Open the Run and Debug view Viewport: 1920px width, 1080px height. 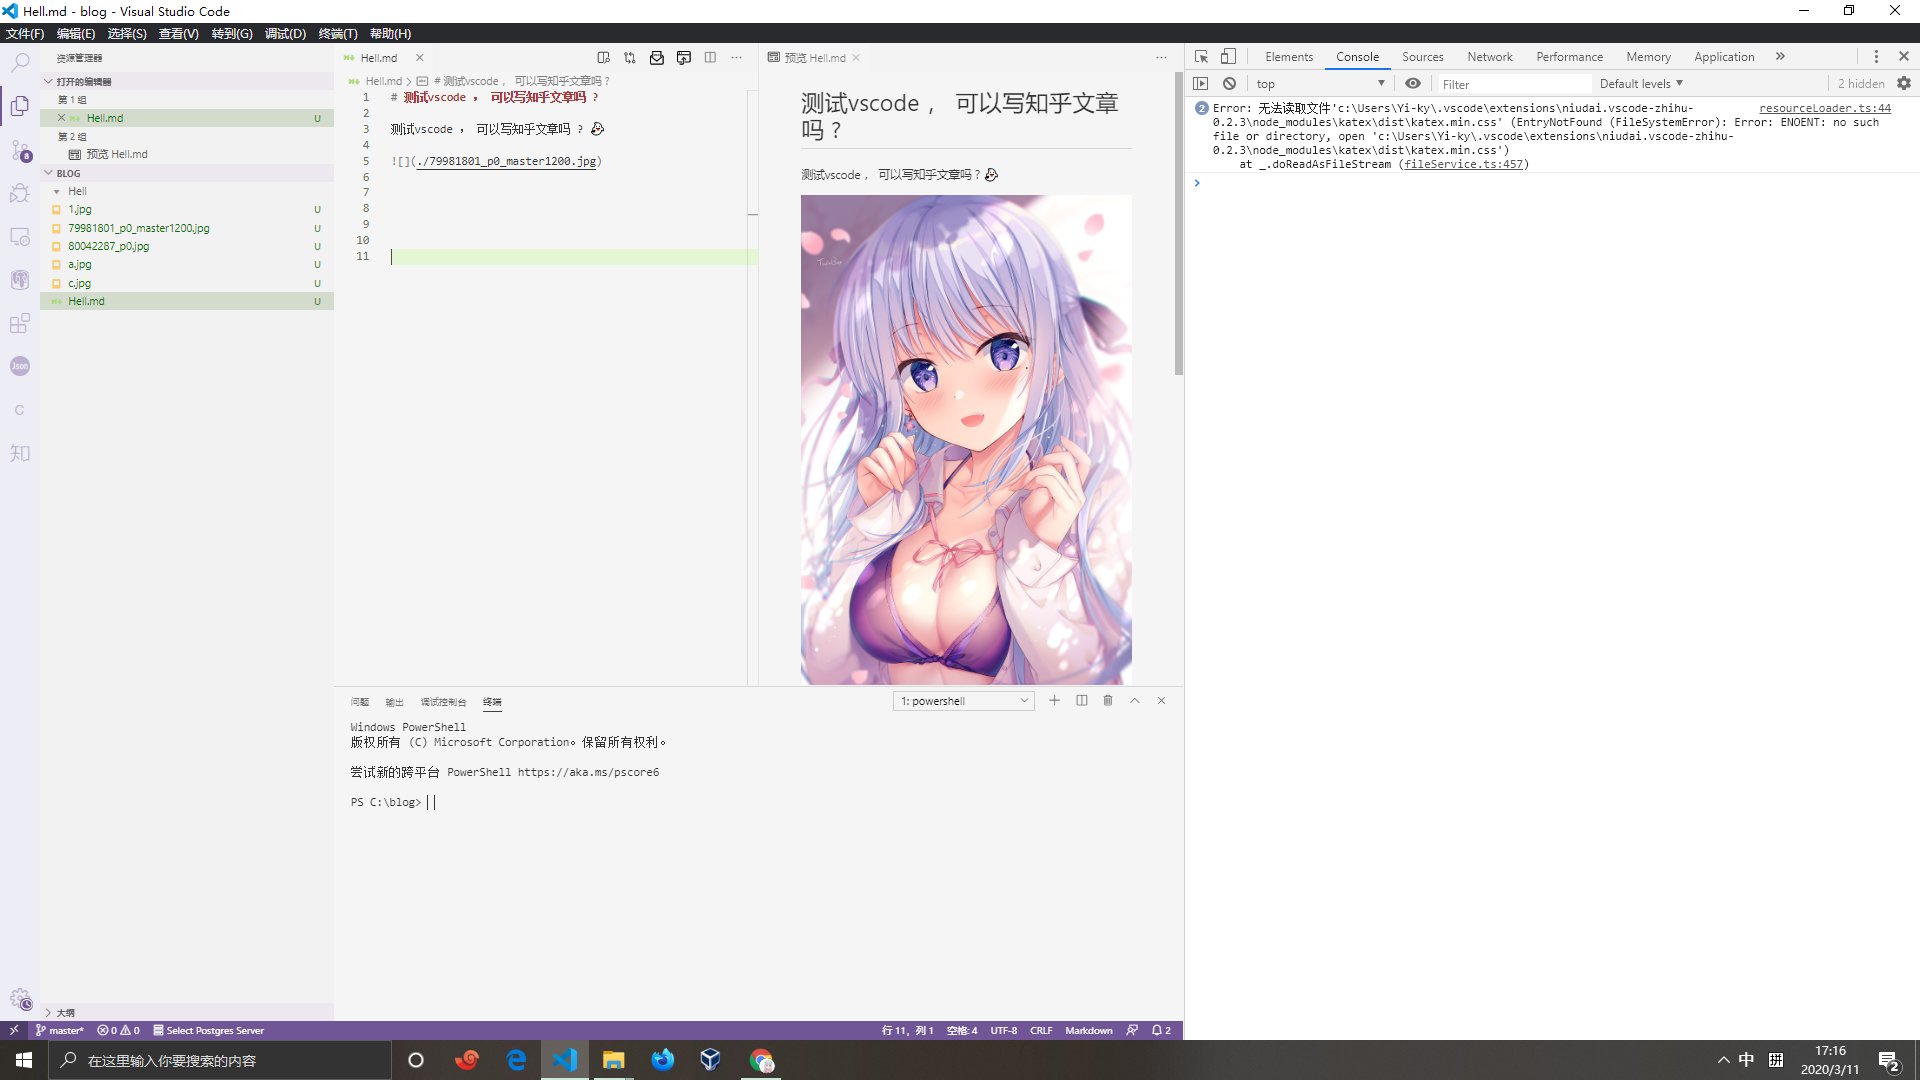tap(20, 193)
